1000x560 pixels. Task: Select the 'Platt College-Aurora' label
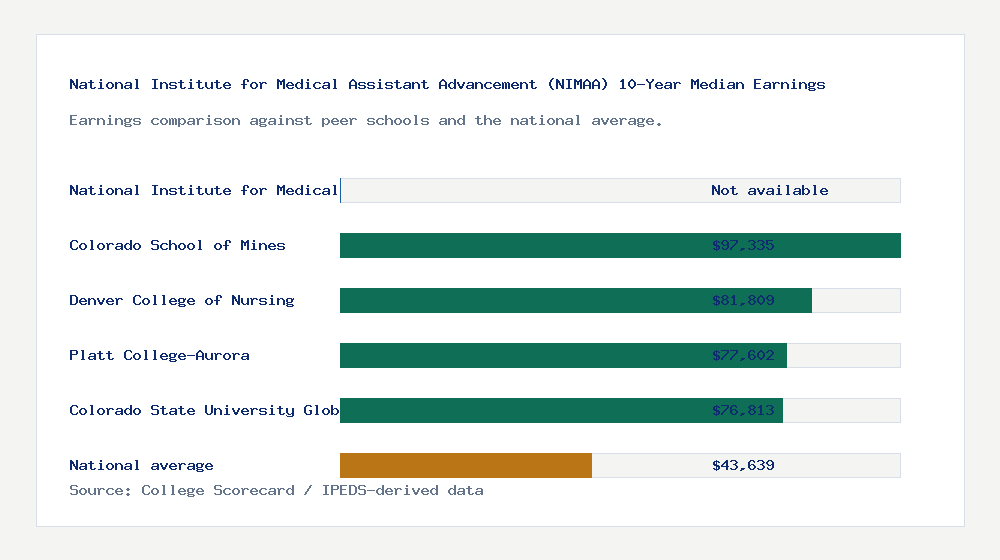click(159, 355)
